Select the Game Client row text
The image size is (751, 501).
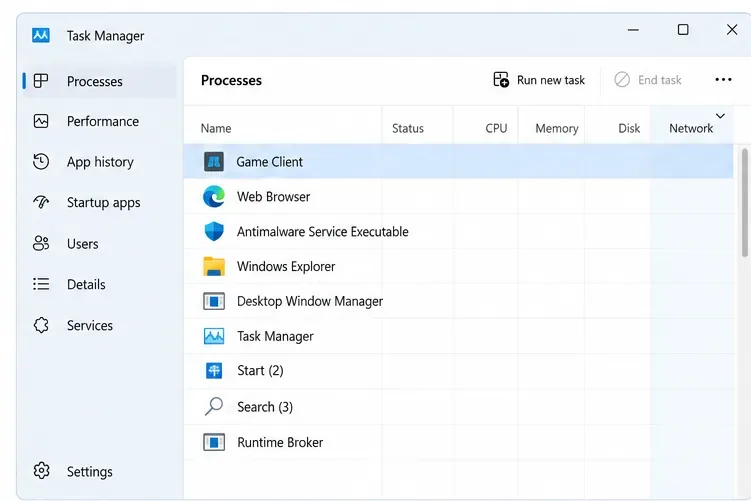(x=269, y=162)
